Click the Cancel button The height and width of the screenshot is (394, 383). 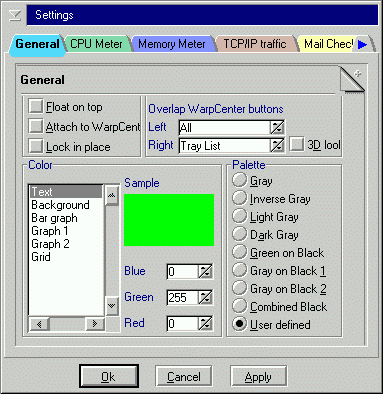pyautogui.click(x=184, y=376)
